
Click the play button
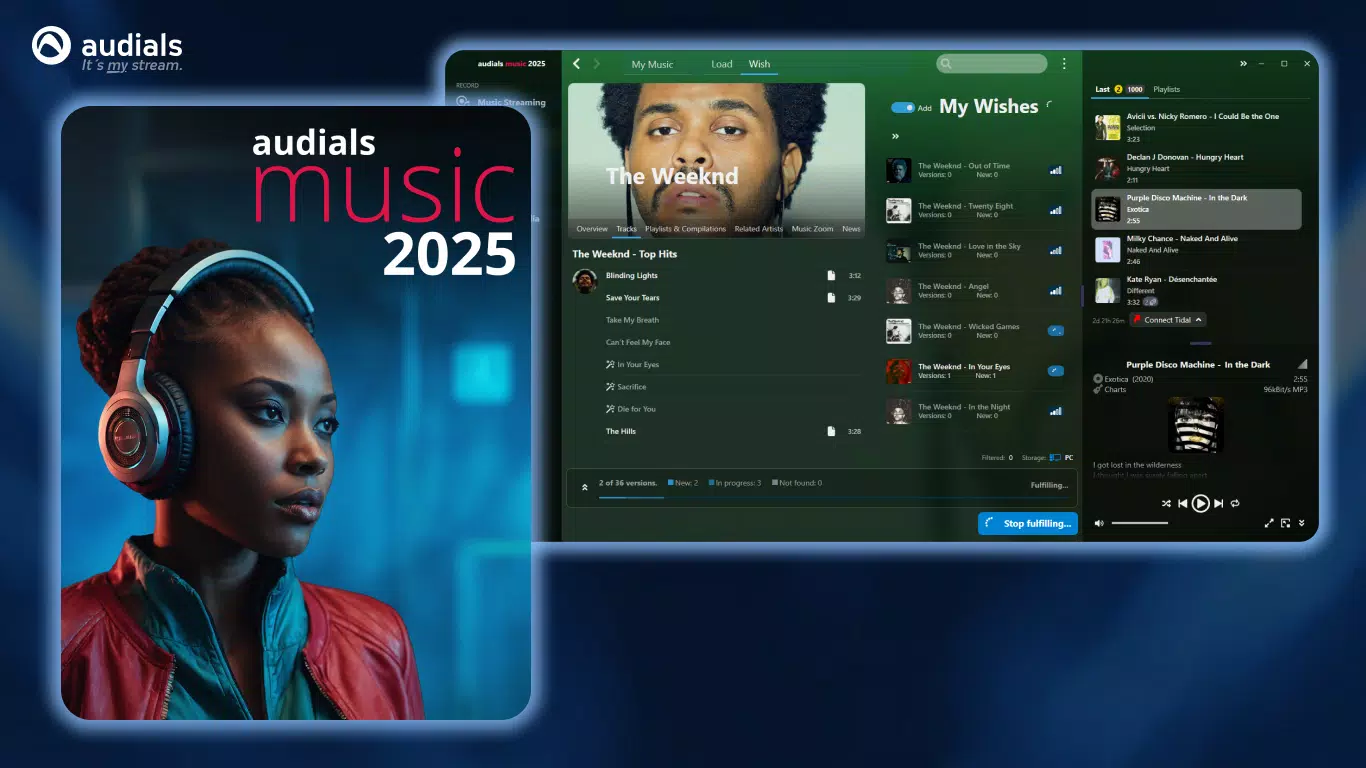coord(1201,504)
